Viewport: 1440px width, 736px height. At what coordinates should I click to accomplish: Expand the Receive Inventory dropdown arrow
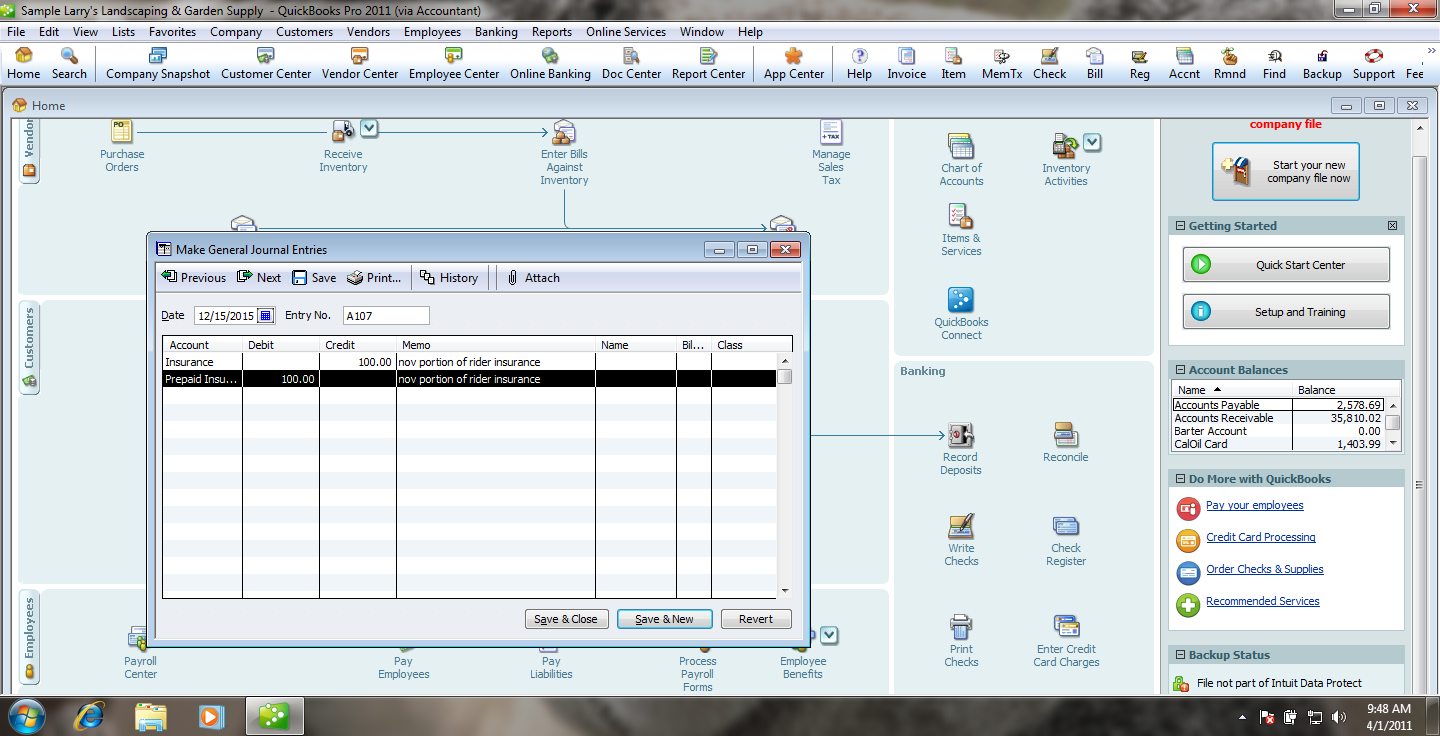(x=369, y=128)
